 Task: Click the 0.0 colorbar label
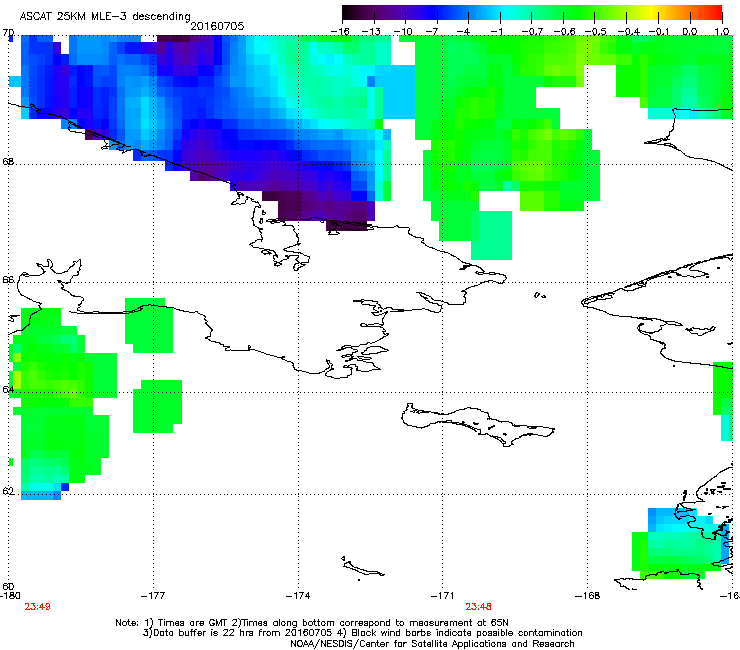pos(690,32)
